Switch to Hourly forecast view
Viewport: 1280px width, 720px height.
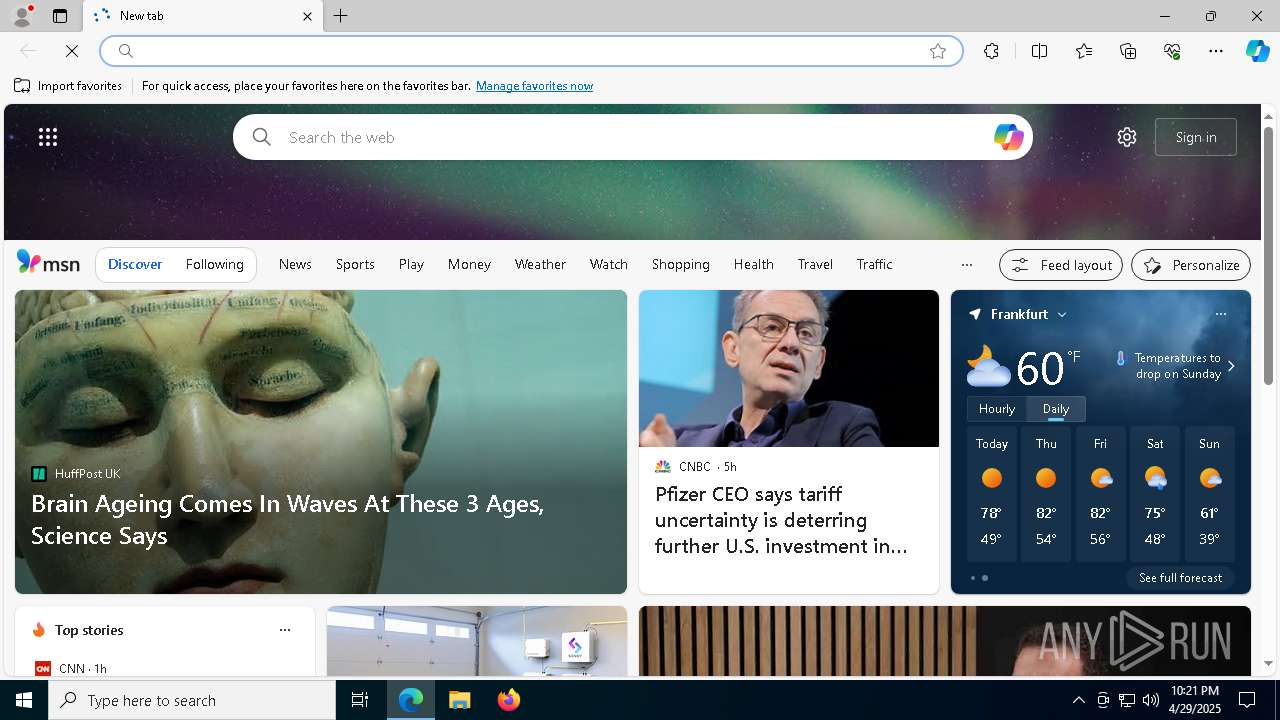(997, 409)
